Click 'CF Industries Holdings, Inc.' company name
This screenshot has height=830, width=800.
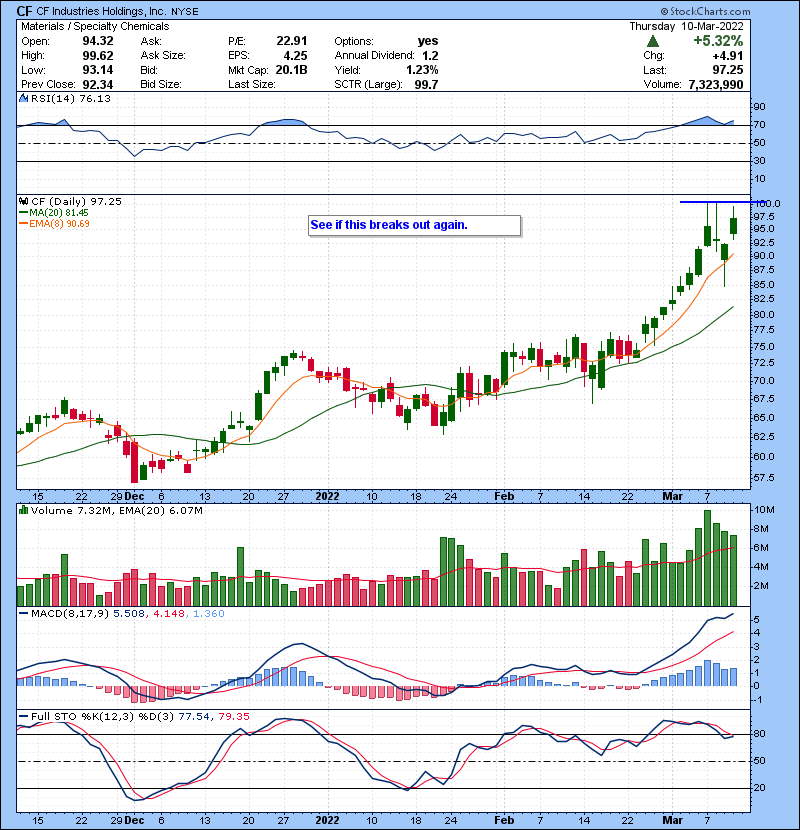tap(102, 11)
